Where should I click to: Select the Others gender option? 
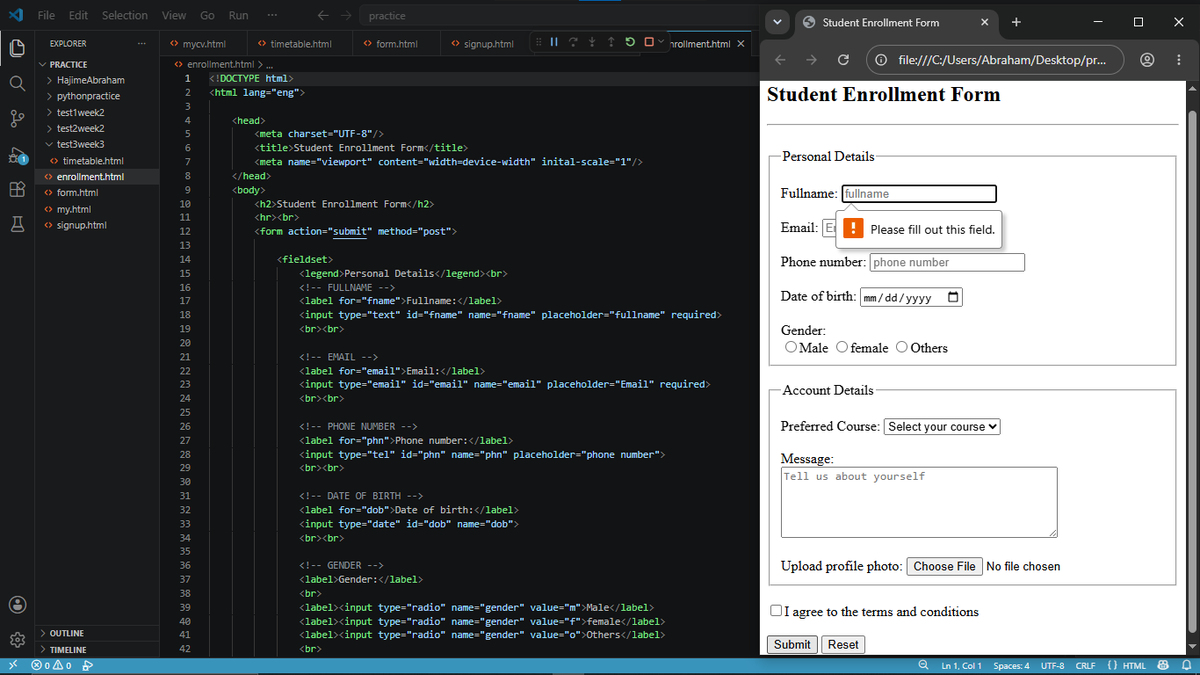(901, 347)
